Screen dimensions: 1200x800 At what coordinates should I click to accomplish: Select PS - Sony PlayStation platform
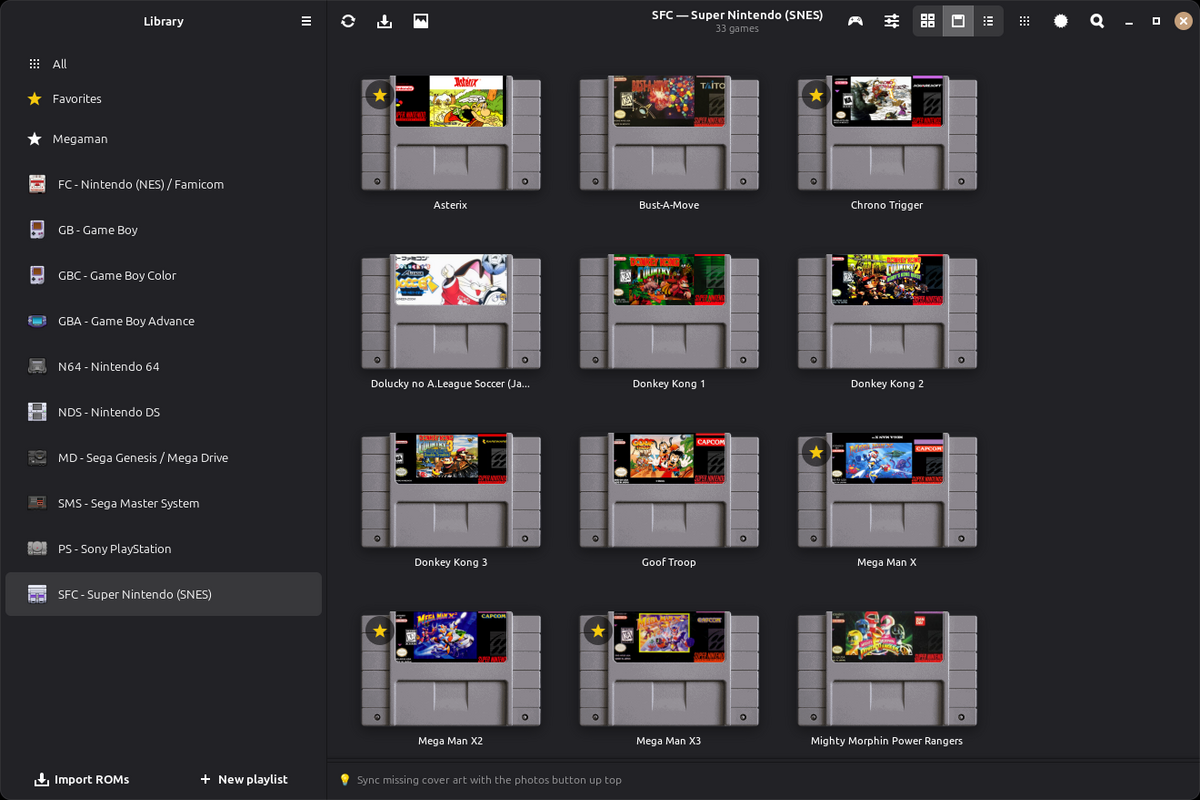click(x=163, y=548)
